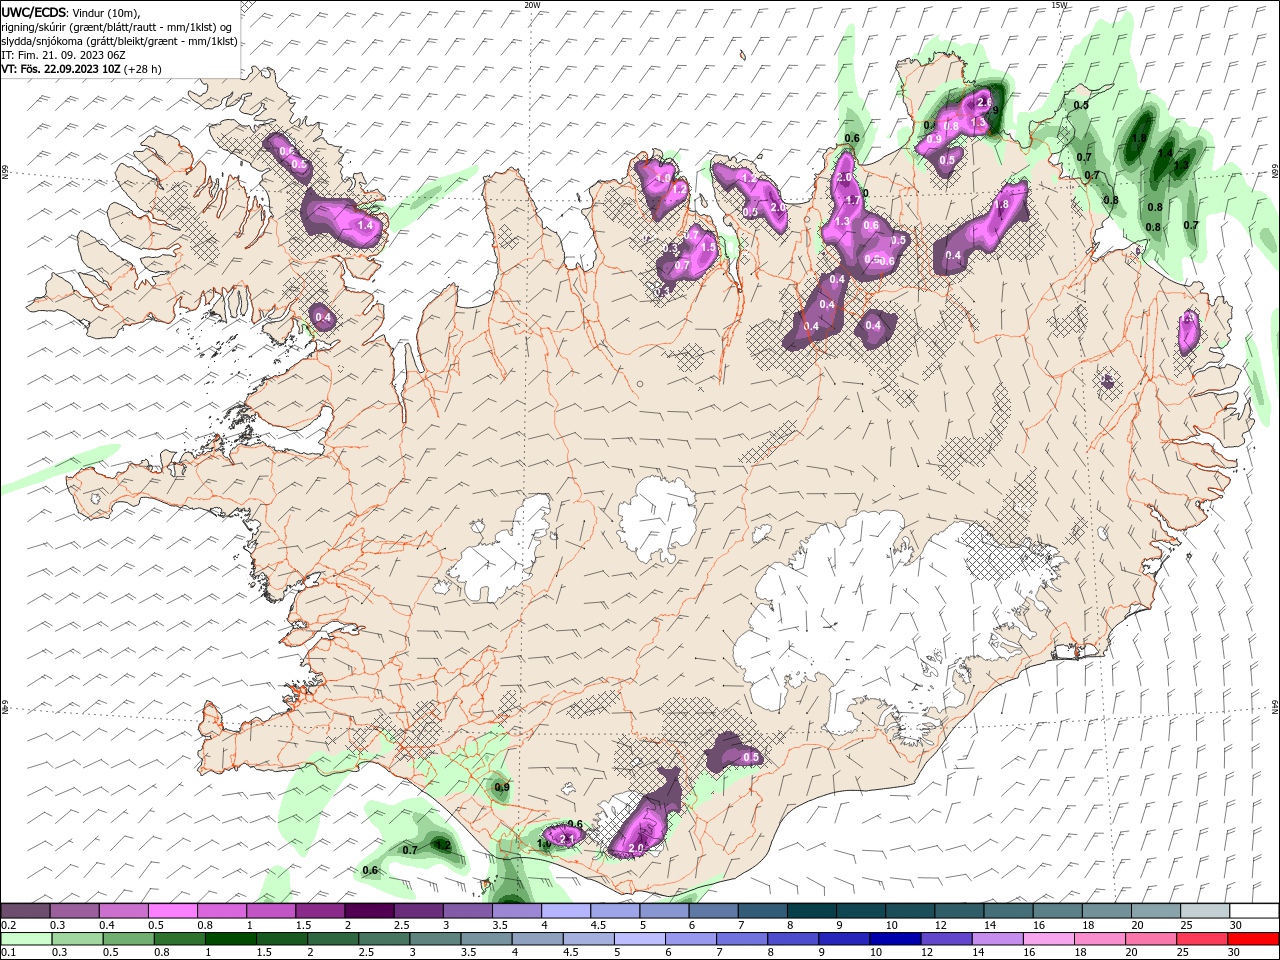Click the pale green 0.1 rainfall legend swatch
The image size is (1280, 960).
tap(26, 939)
